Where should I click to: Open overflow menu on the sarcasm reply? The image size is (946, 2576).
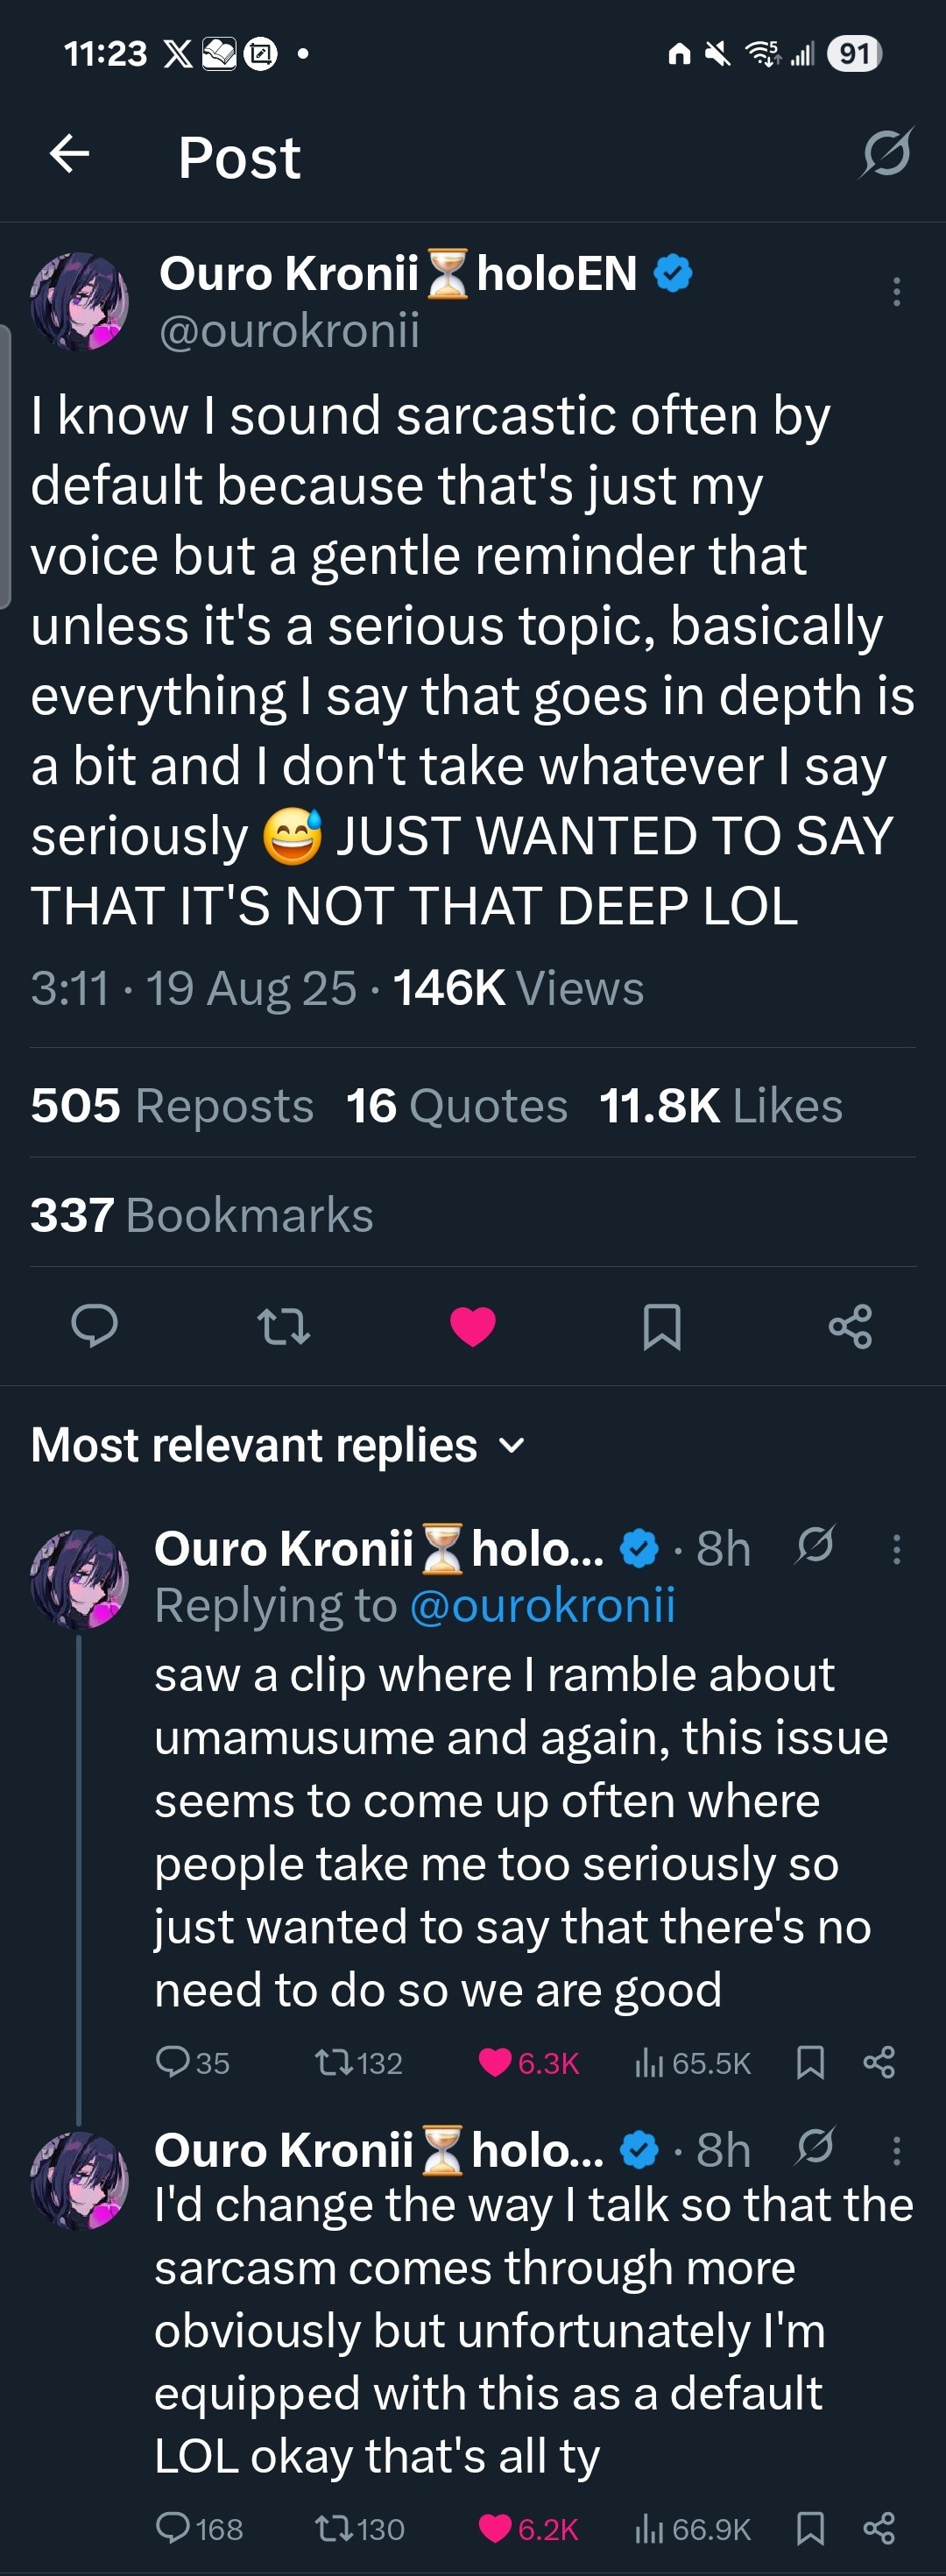896,2150
